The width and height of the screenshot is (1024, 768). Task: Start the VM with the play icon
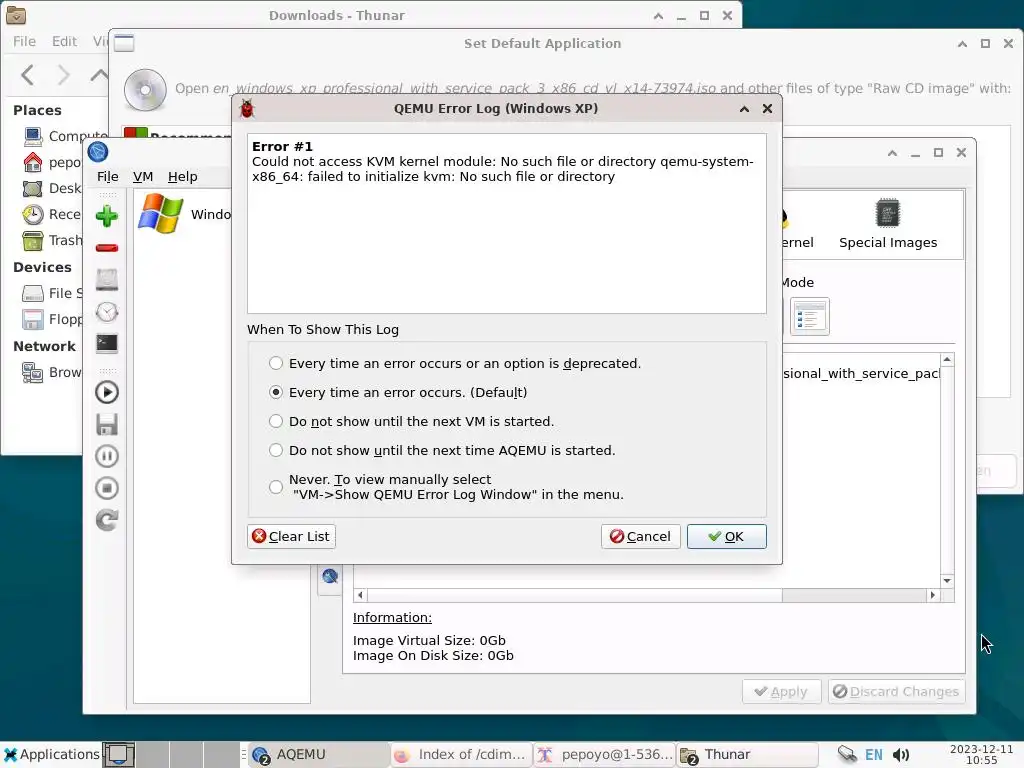coord(106,392)
